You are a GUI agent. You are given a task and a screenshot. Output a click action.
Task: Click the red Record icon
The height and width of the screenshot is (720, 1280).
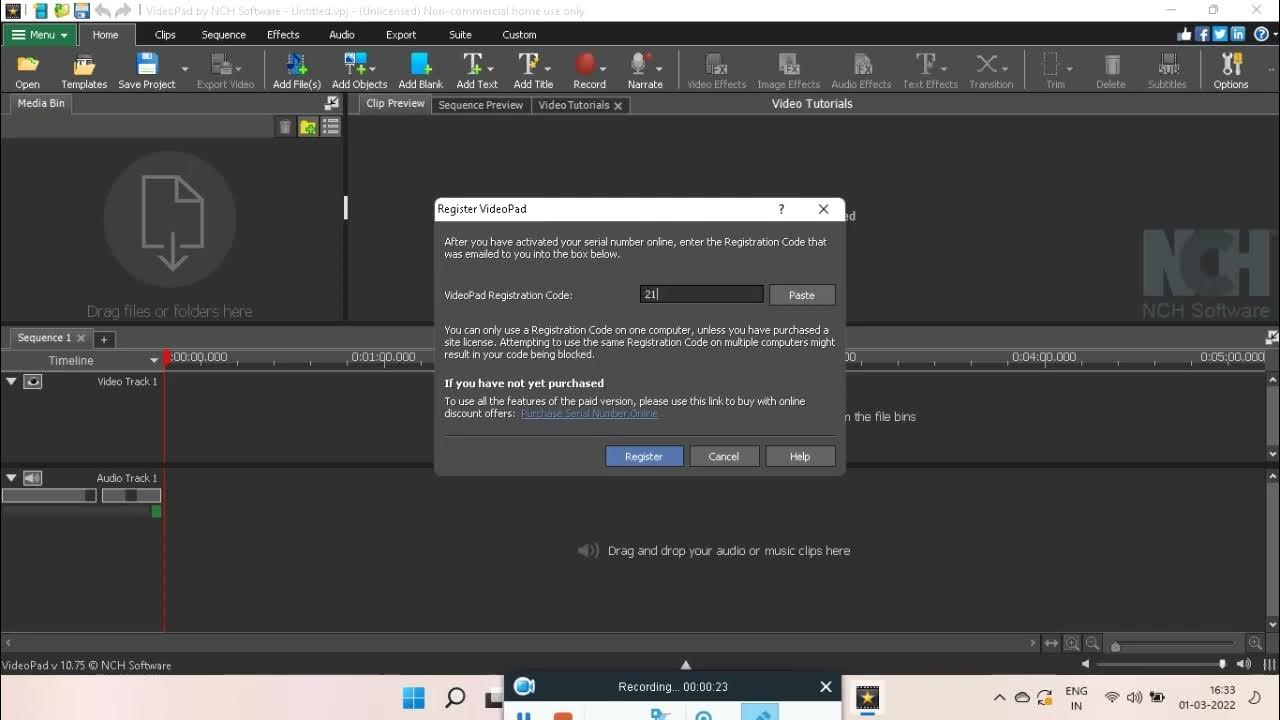585,65
